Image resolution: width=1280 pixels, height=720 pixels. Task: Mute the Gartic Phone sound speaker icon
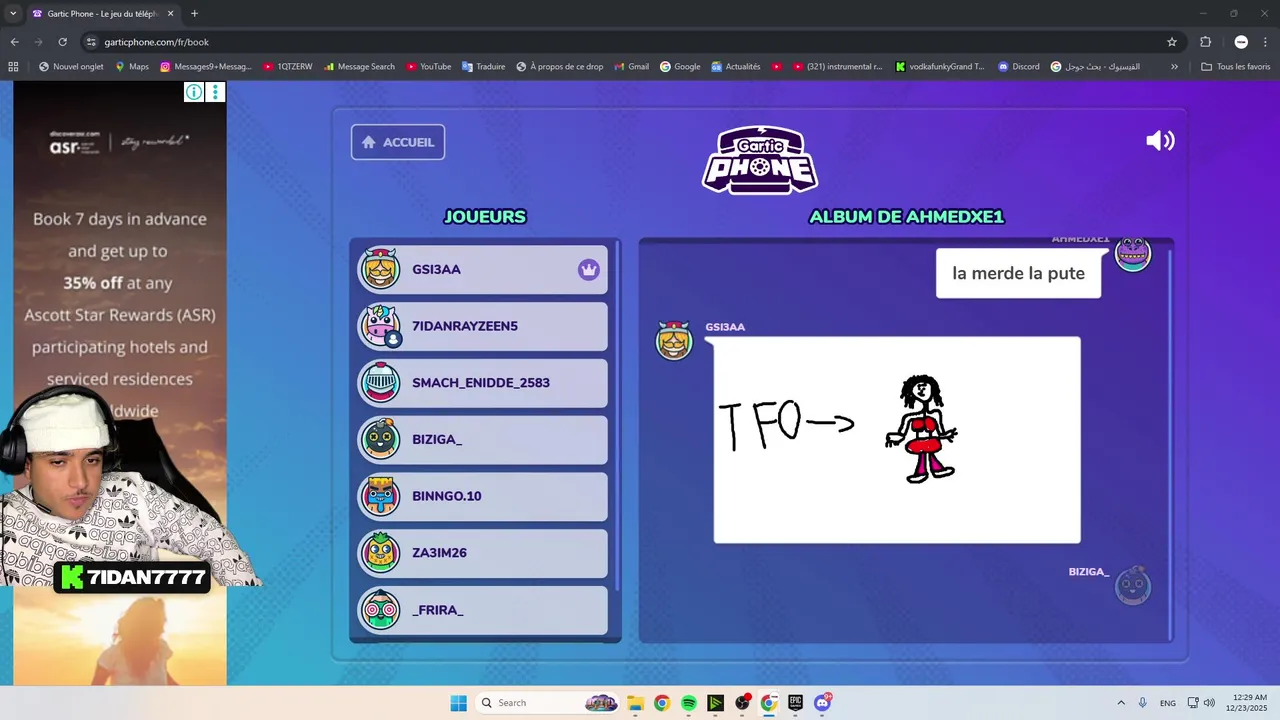click(x=1160, y=141)
